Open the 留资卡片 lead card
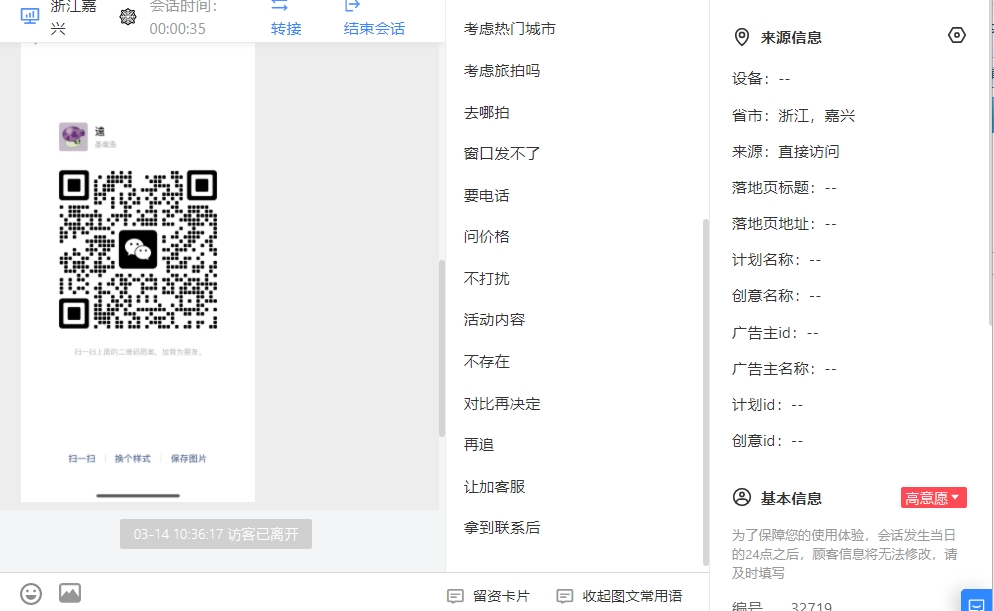Screen dimensions: 994x611 point(488,596)
